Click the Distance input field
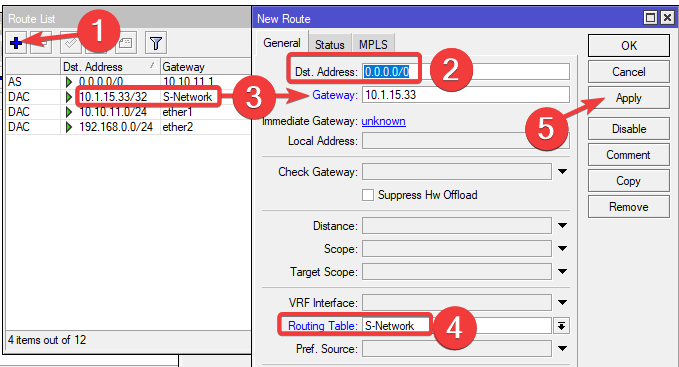This screenshot has height=367, width=679. click(x=457, y=225)
